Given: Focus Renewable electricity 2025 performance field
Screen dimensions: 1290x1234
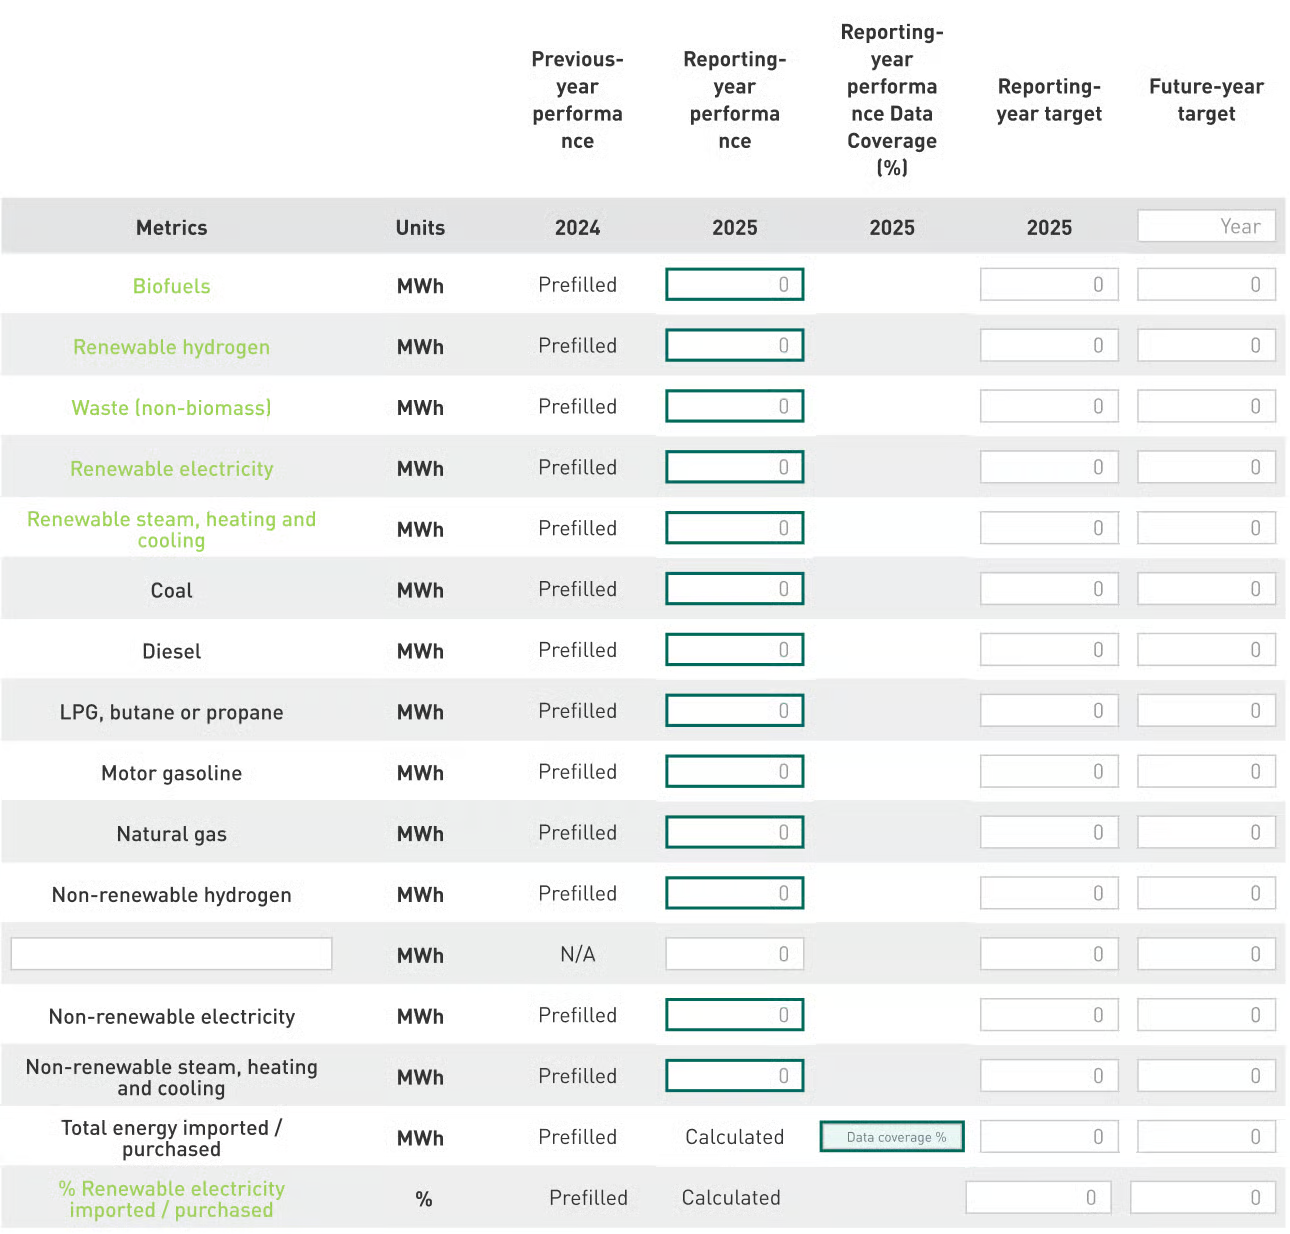Looking at the screenshot, I should [735, 468].
